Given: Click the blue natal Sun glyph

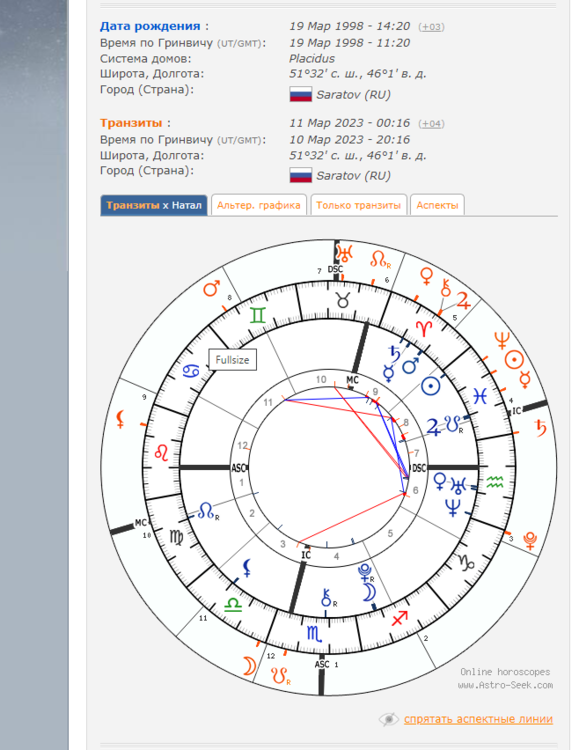Looking at the screenshot, I should (431, 386).
